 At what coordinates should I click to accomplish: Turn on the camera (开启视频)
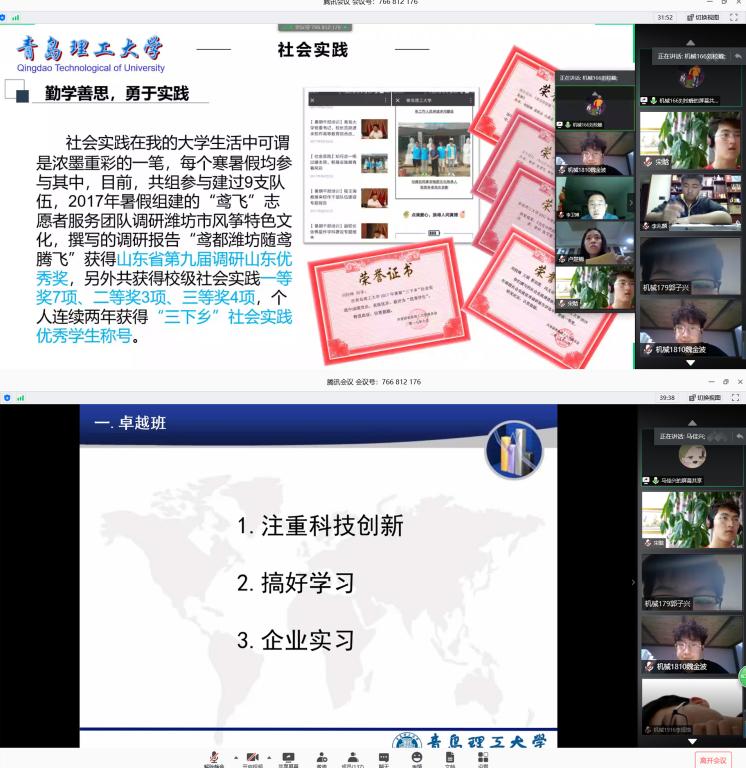pos(253,758)
